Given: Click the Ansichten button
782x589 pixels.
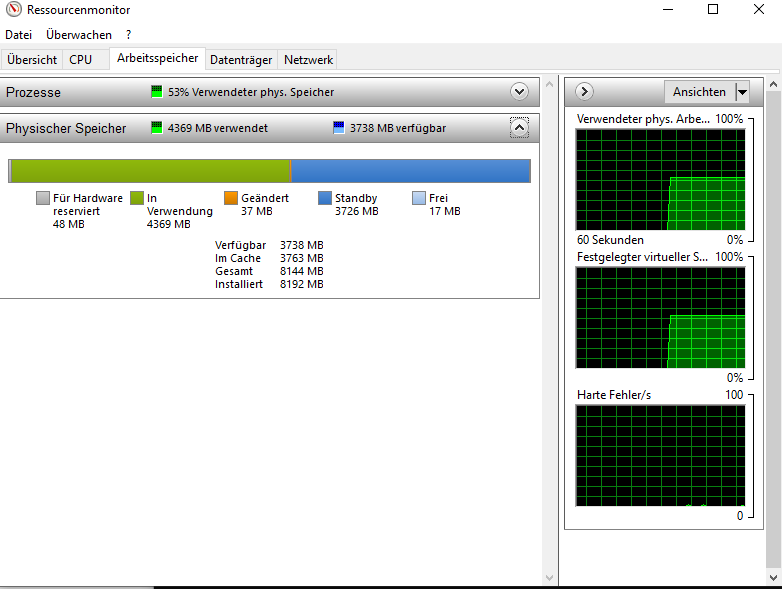Looking at the screenshot, I should point(699,92).
